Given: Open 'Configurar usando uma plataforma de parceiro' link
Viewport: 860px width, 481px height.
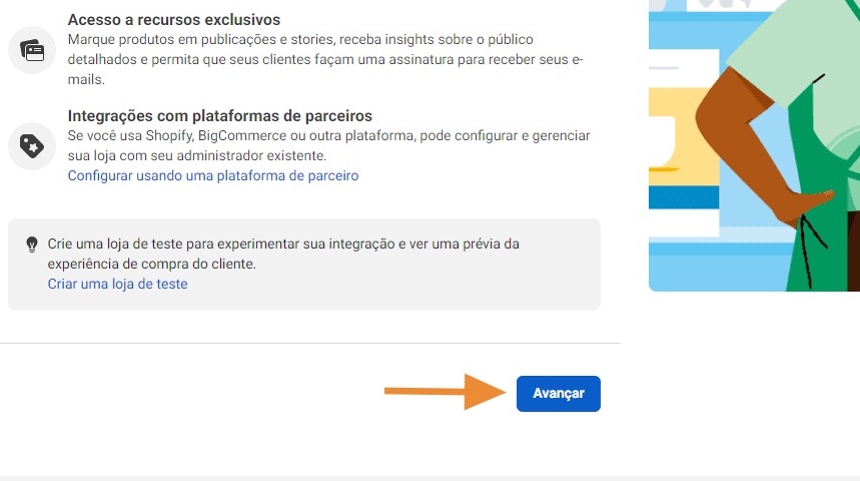Looking at the screenshot, I should tap(213, 176).
